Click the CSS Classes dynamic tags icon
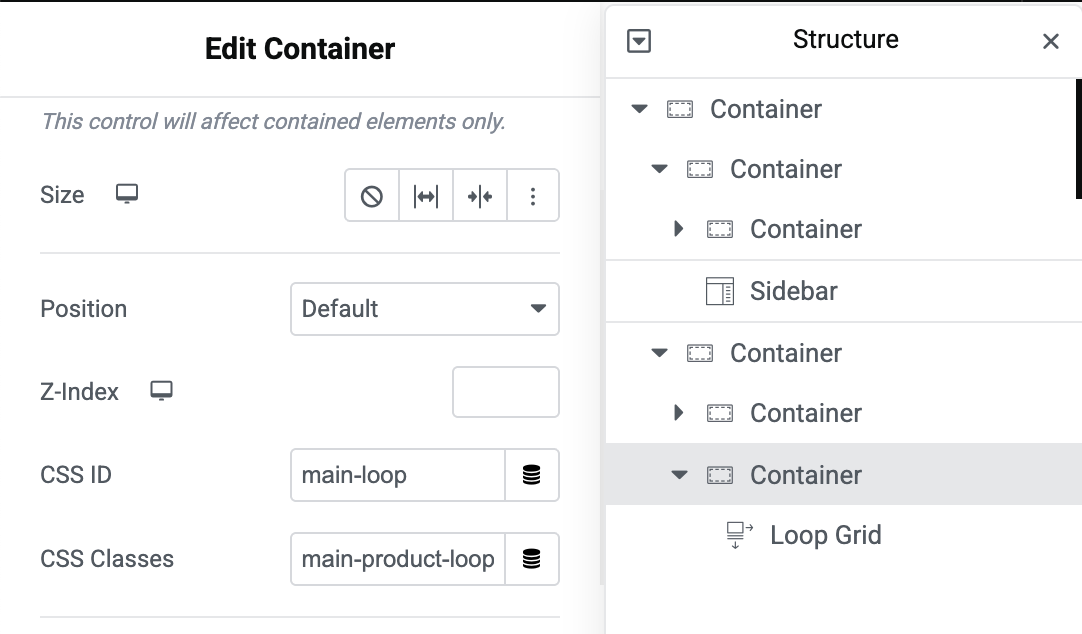Screen dimensions: 1082x634 tap(532, 560)
